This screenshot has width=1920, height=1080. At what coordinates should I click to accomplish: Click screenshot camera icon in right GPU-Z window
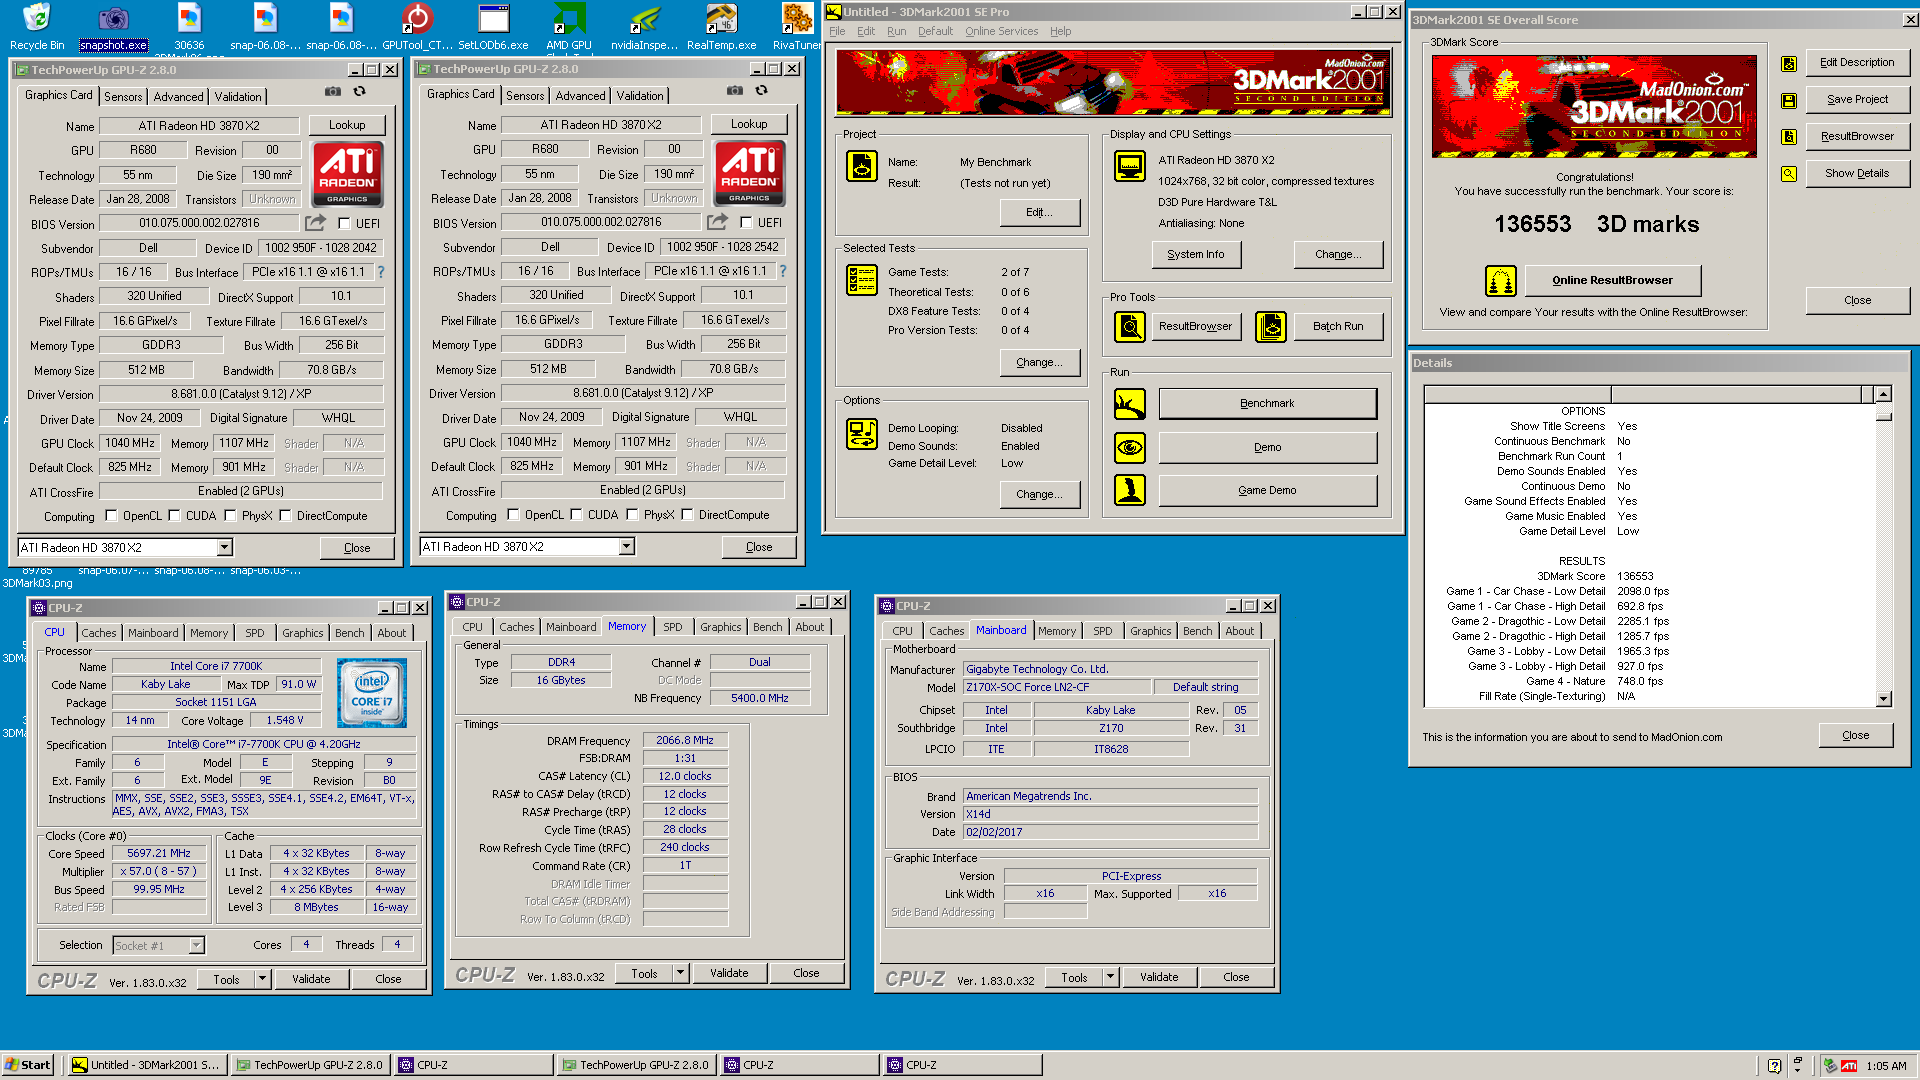(735, 91)
